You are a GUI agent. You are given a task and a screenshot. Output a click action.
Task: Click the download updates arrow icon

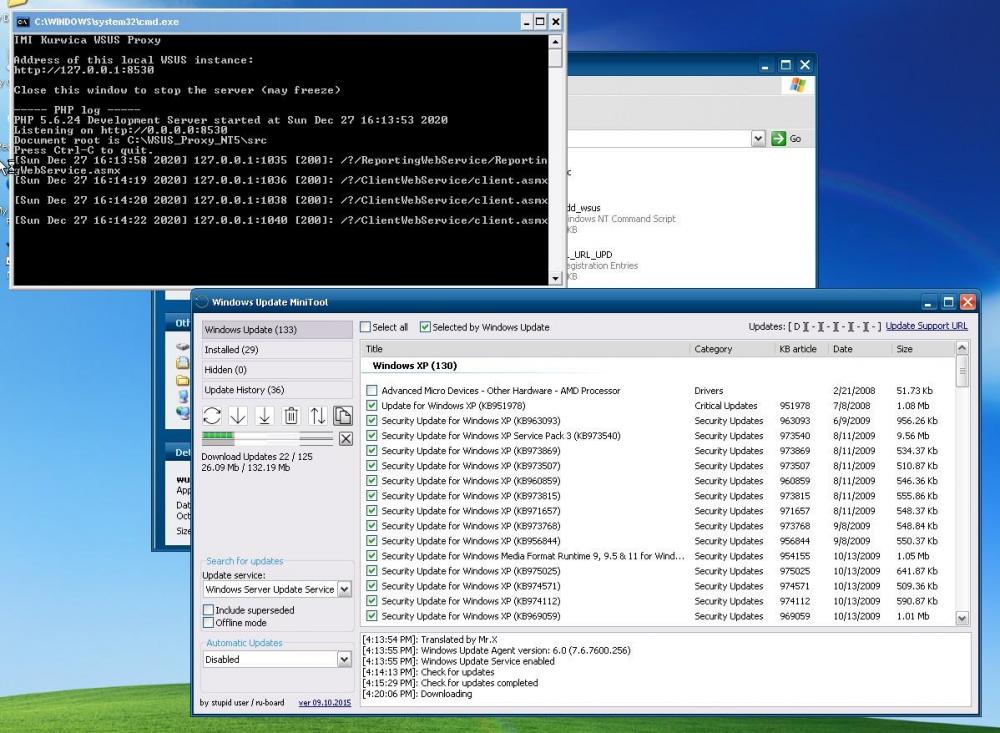coord(238,416)
